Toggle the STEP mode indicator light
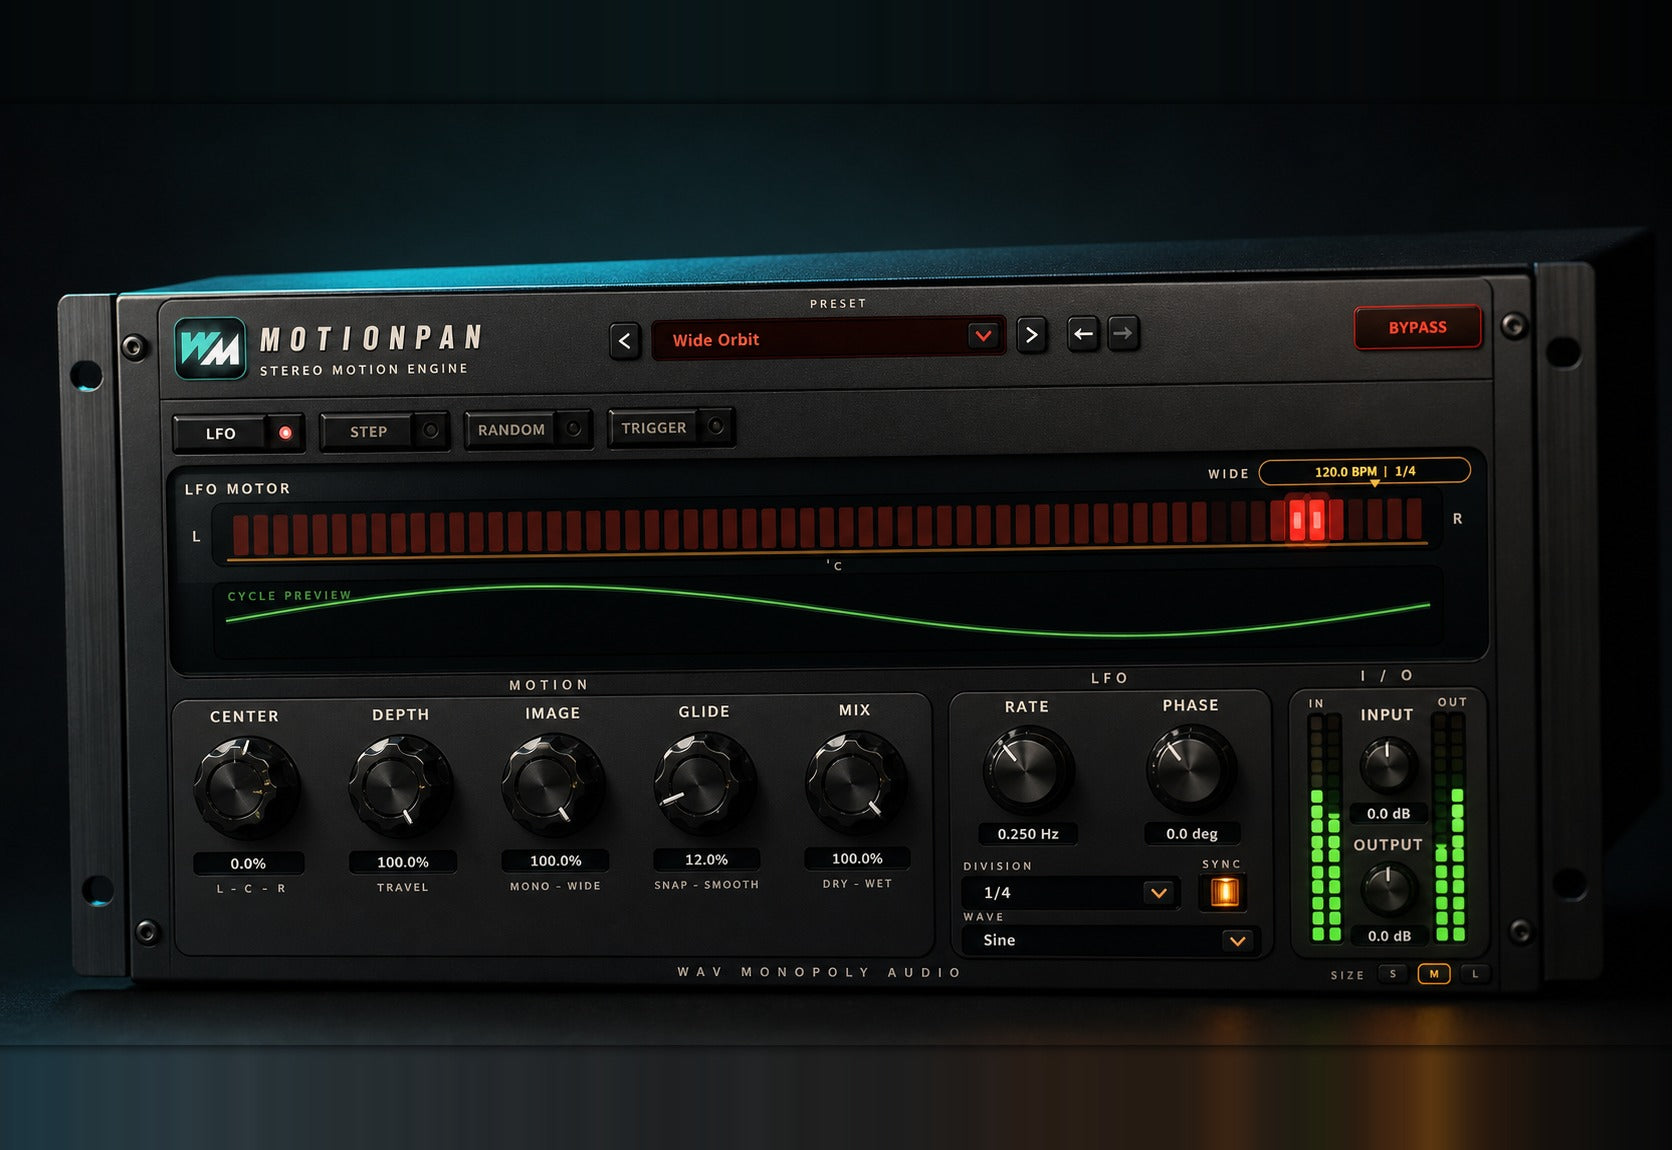 (x=431, y=430)
